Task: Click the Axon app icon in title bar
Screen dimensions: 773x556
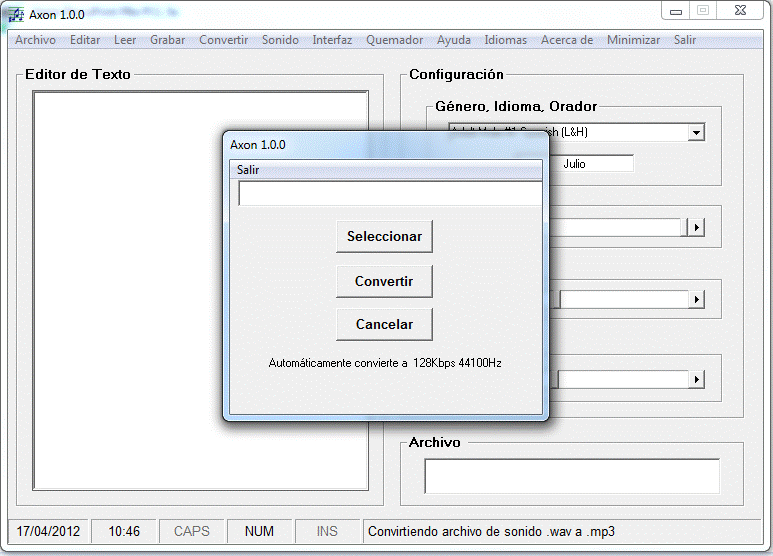Action: (x=16, y=15)
